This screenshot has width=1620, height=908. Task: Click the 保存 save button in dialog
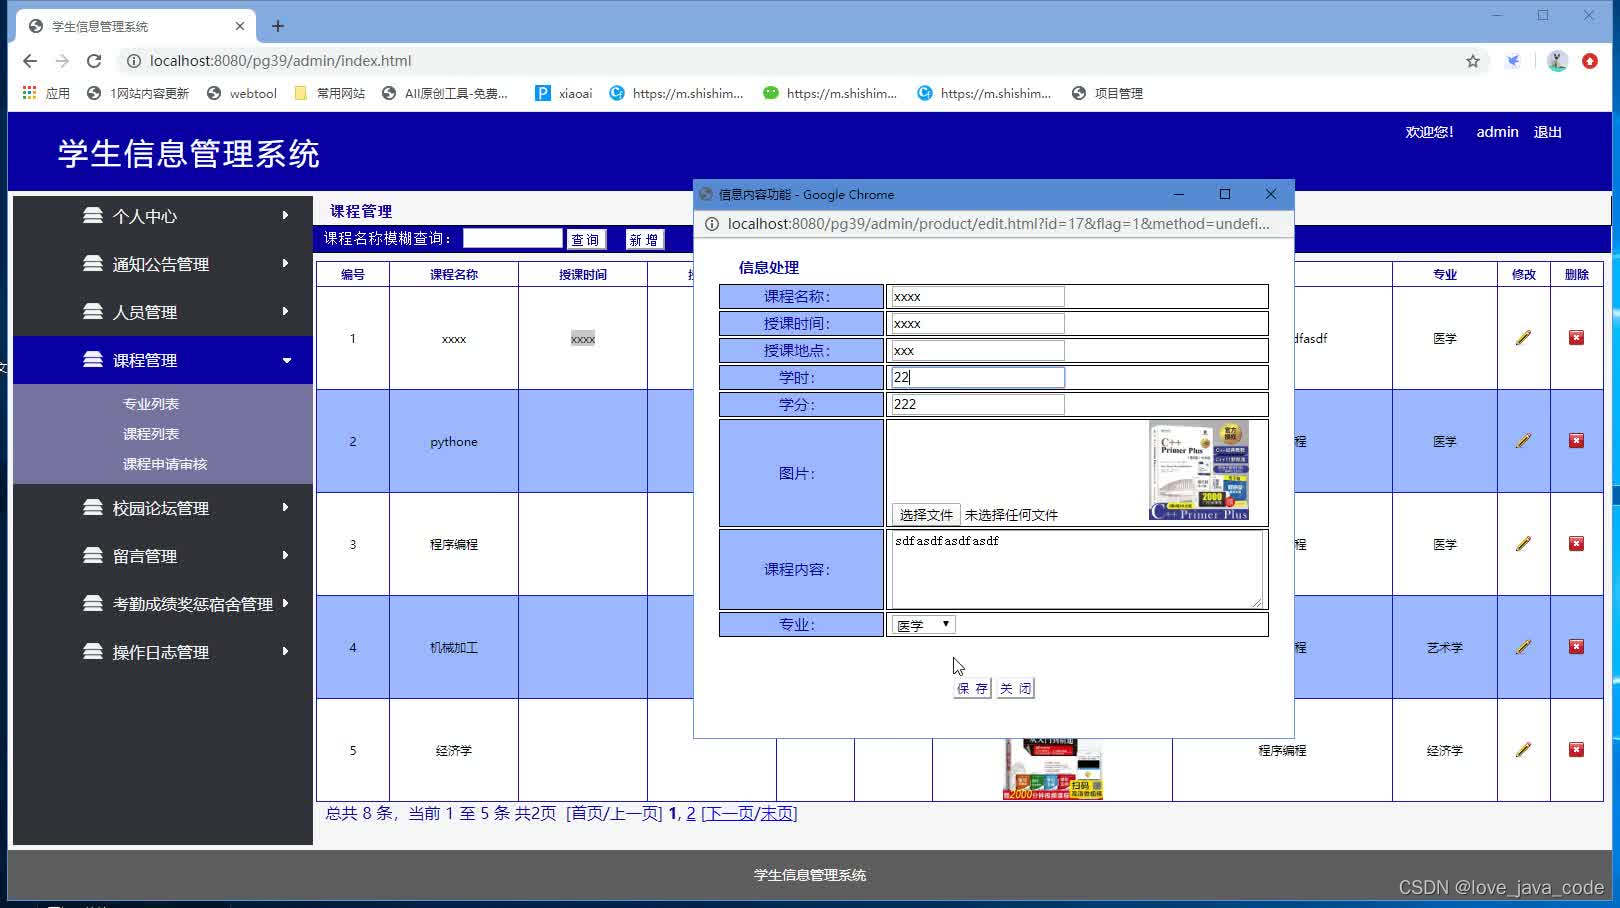tap(971, 687)
